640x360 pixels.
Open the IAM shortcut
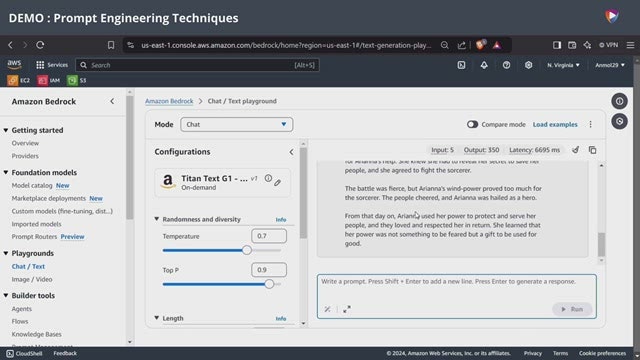49,80
